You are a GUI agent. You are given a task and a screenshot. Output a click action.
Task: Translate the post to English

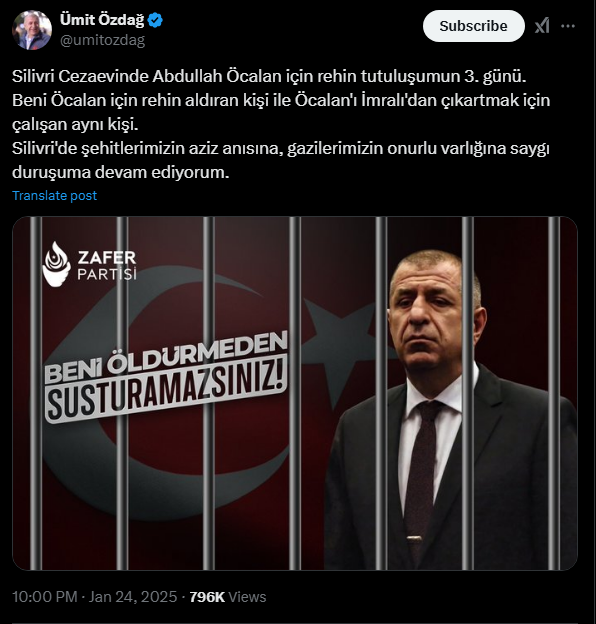coord(55,195)
